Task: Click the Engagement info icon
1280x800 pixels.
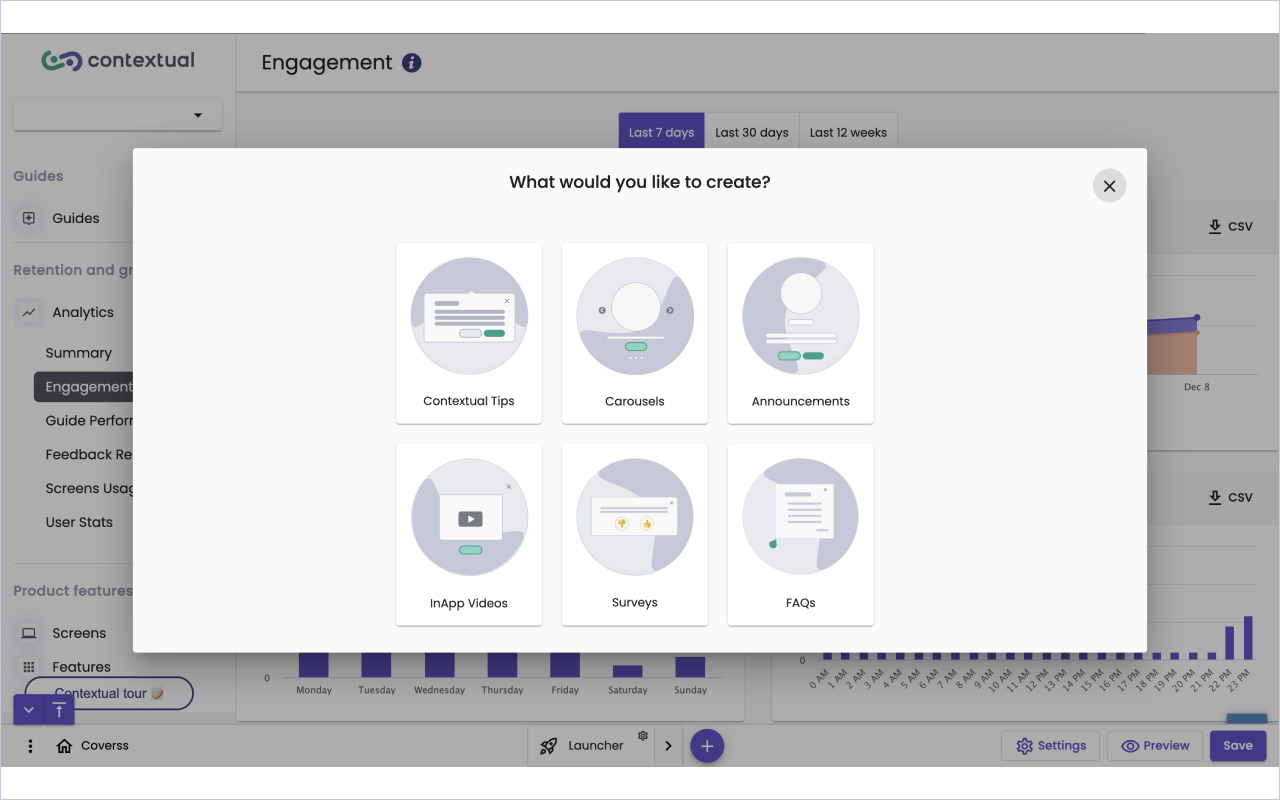Action: (412, 63)
